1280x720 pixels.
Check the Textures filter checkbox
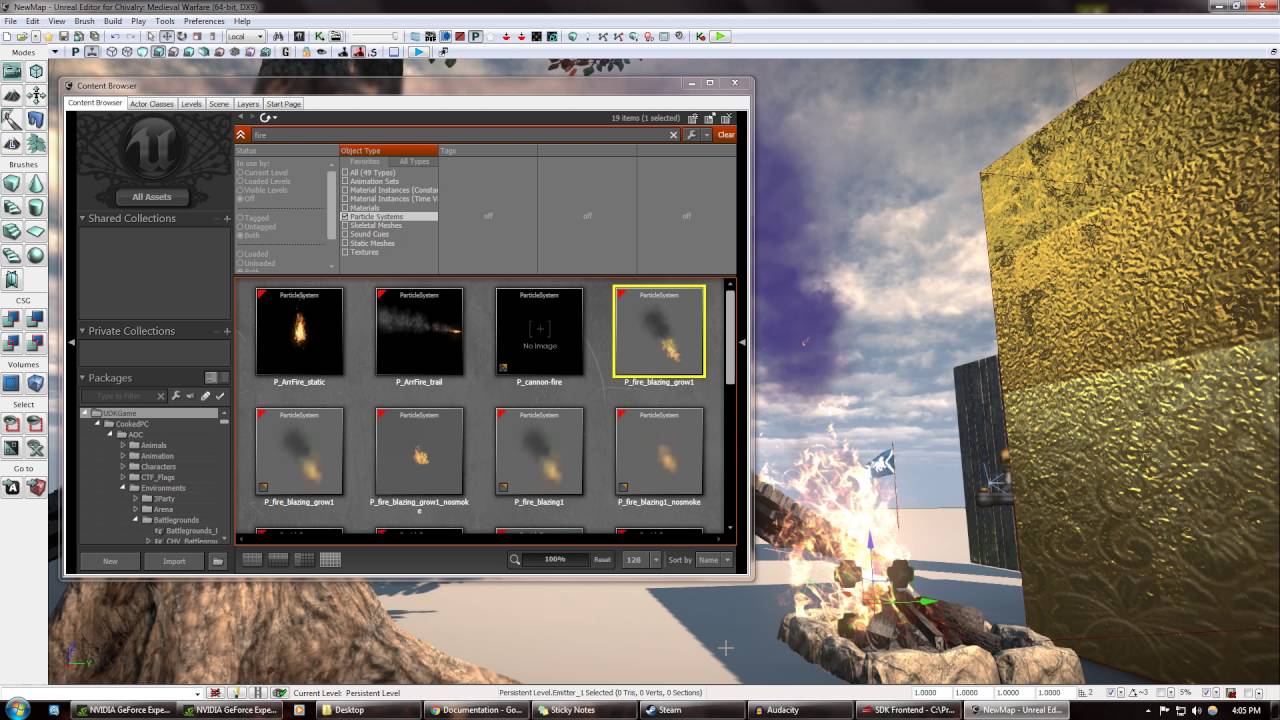click(345, 252)
